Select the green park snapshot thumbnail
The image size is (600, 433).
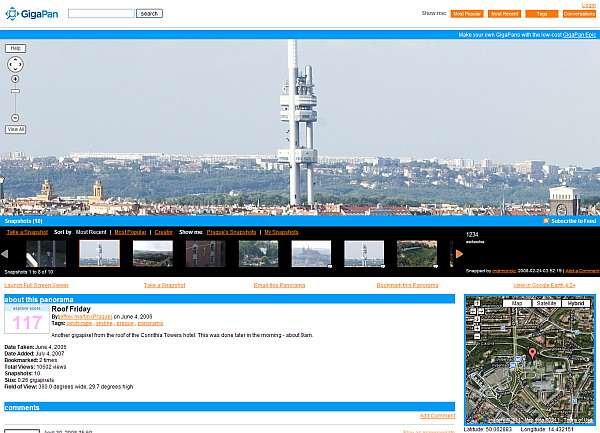[x=417, y=254]
